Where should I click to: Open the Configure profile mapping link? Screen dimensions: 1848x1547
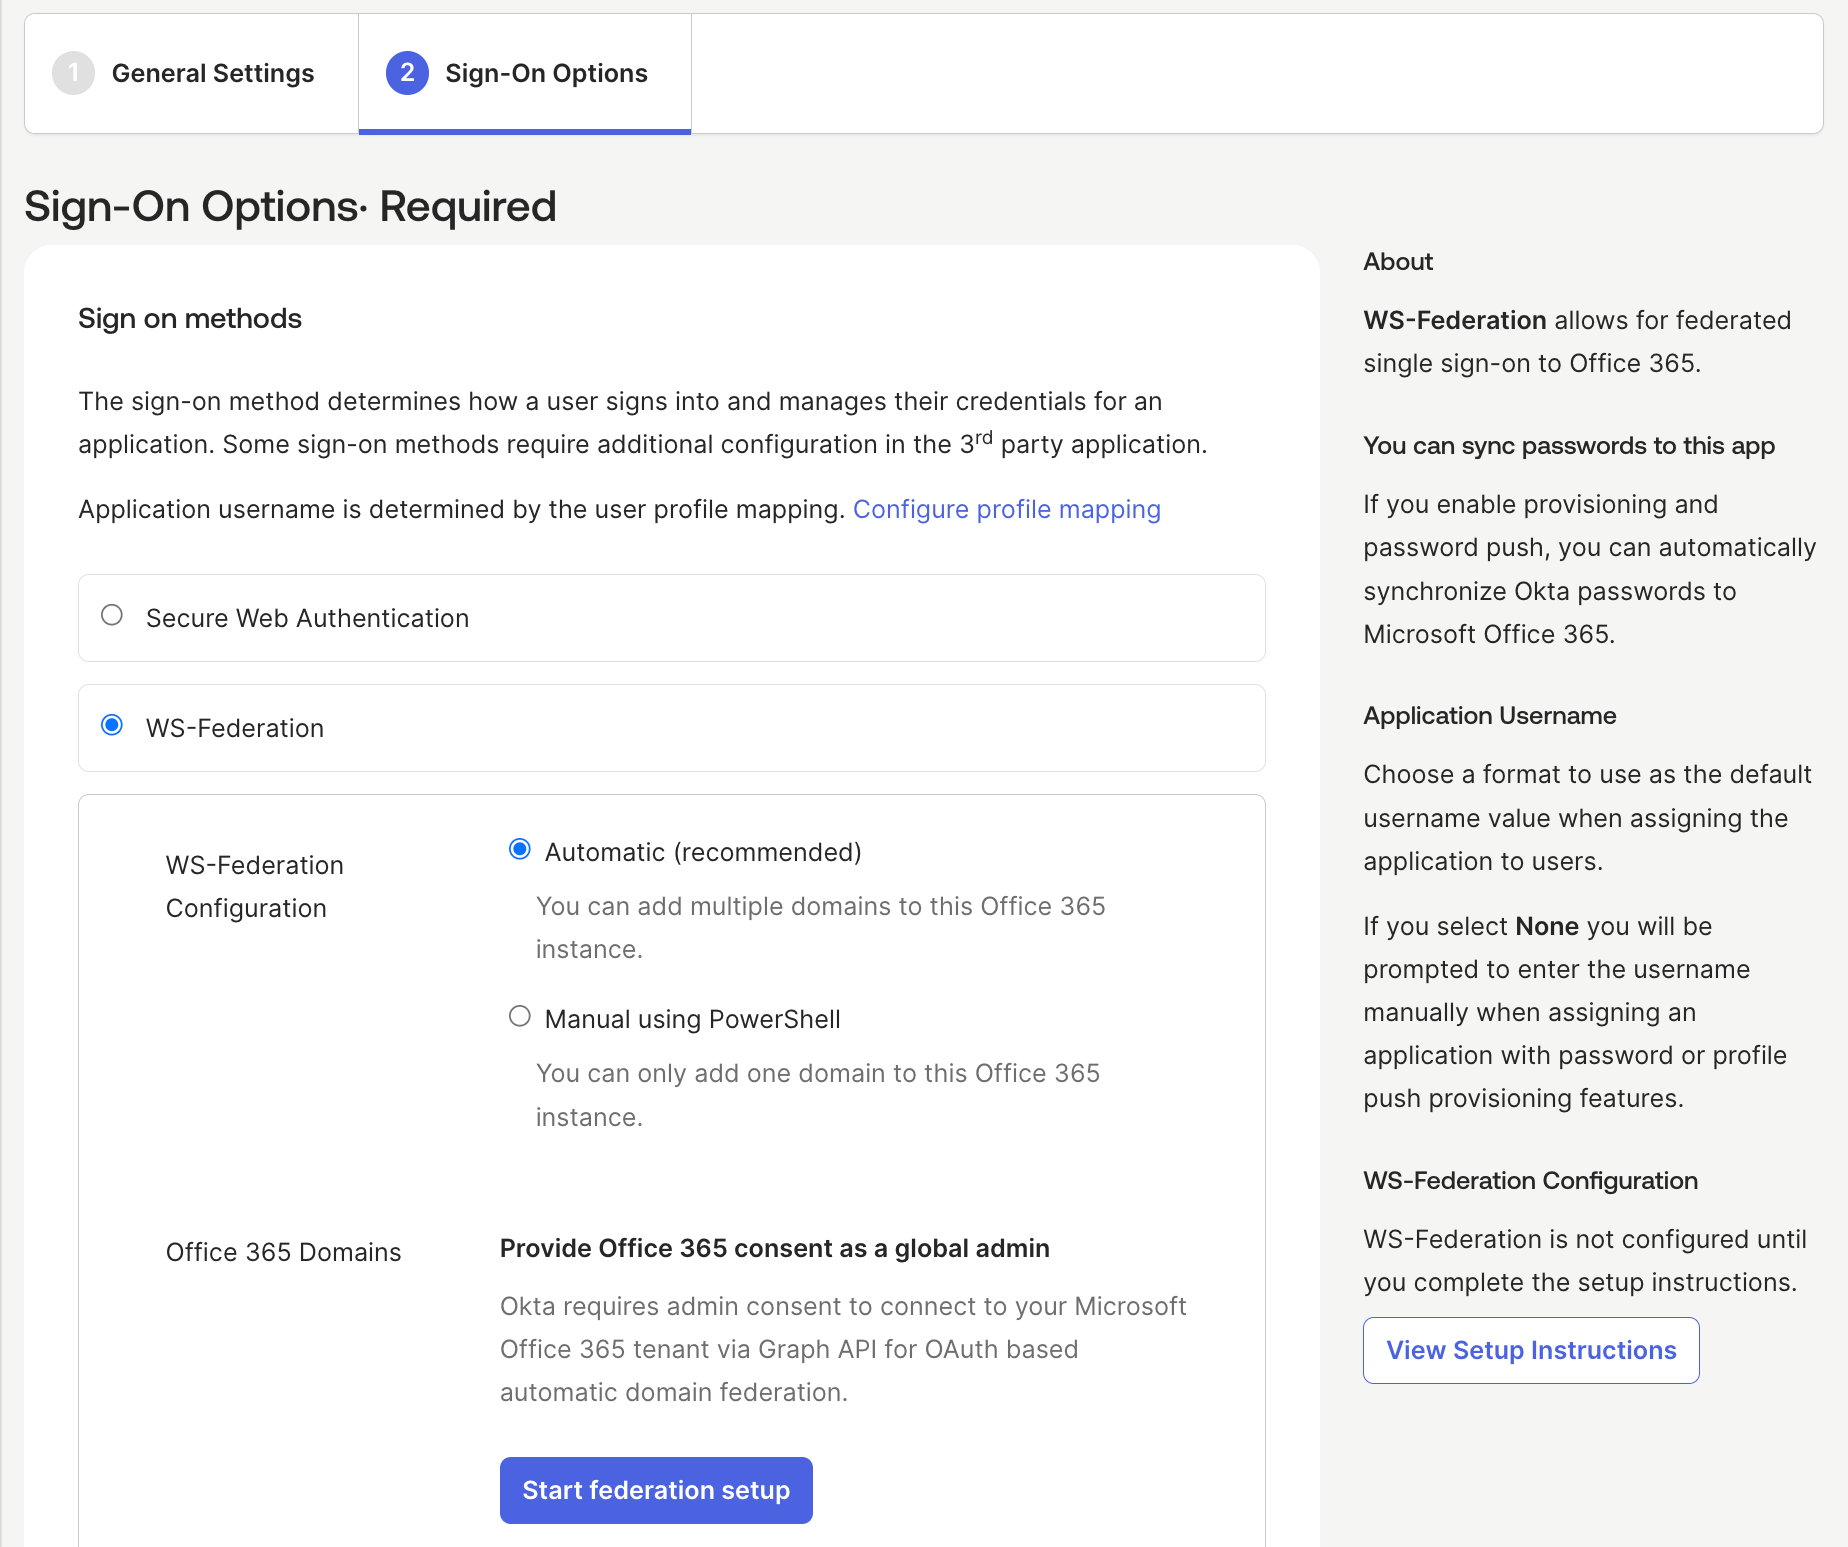click(1006, 509)
